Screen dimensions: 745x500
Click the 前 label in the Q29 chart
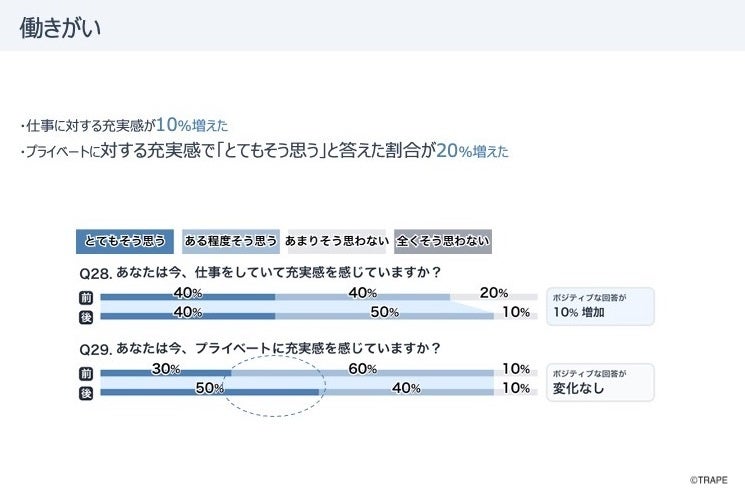86,372
